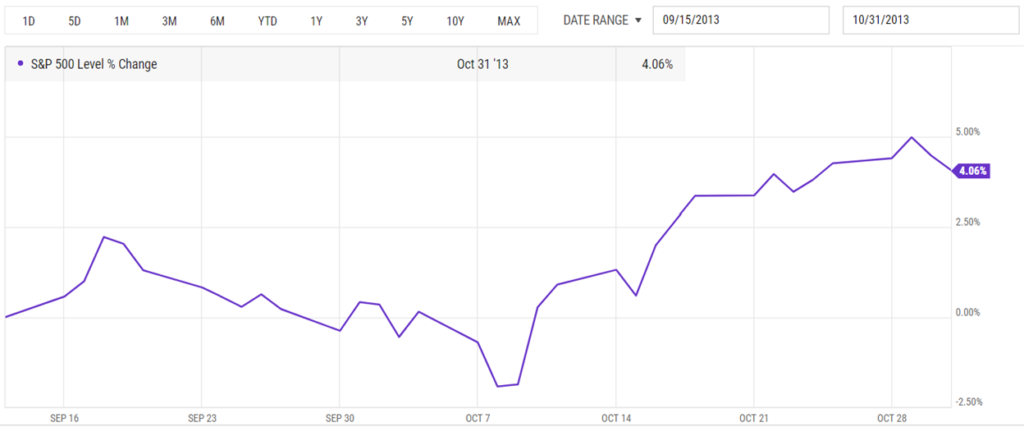Choose the 6M time range
Image resolution: width=1024 pixels, height=427 pixels.
(x=217, y=21)
